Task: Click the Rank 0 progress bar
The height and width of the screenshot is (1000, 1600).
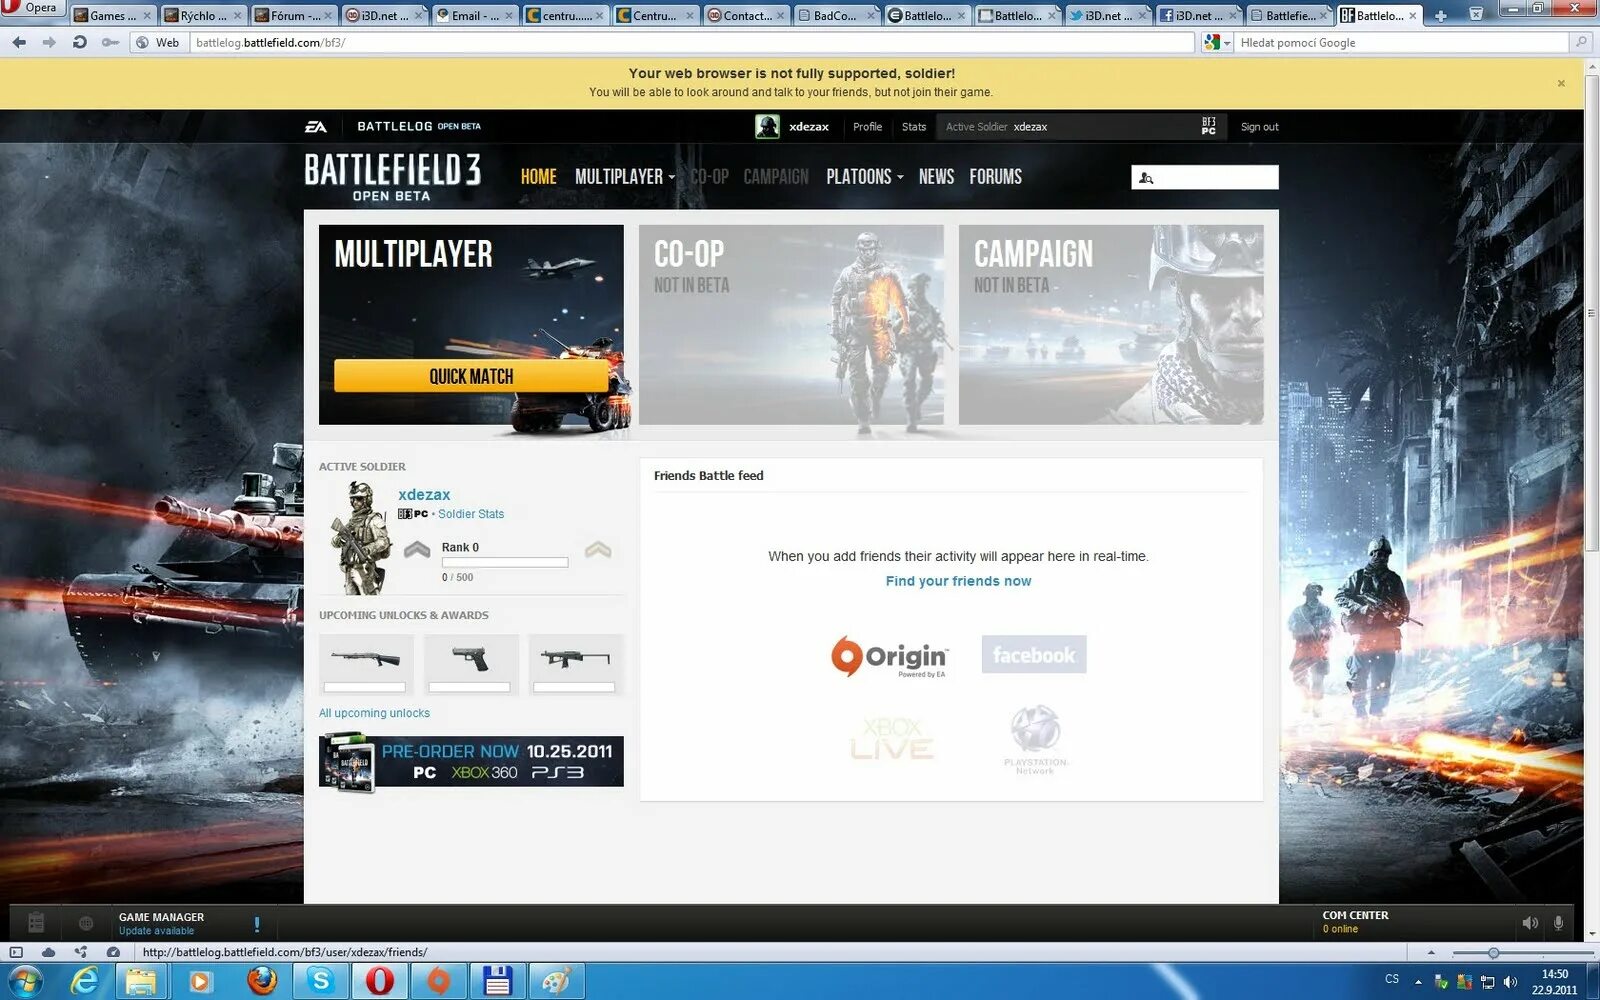Action: click(x=505, y=563)
